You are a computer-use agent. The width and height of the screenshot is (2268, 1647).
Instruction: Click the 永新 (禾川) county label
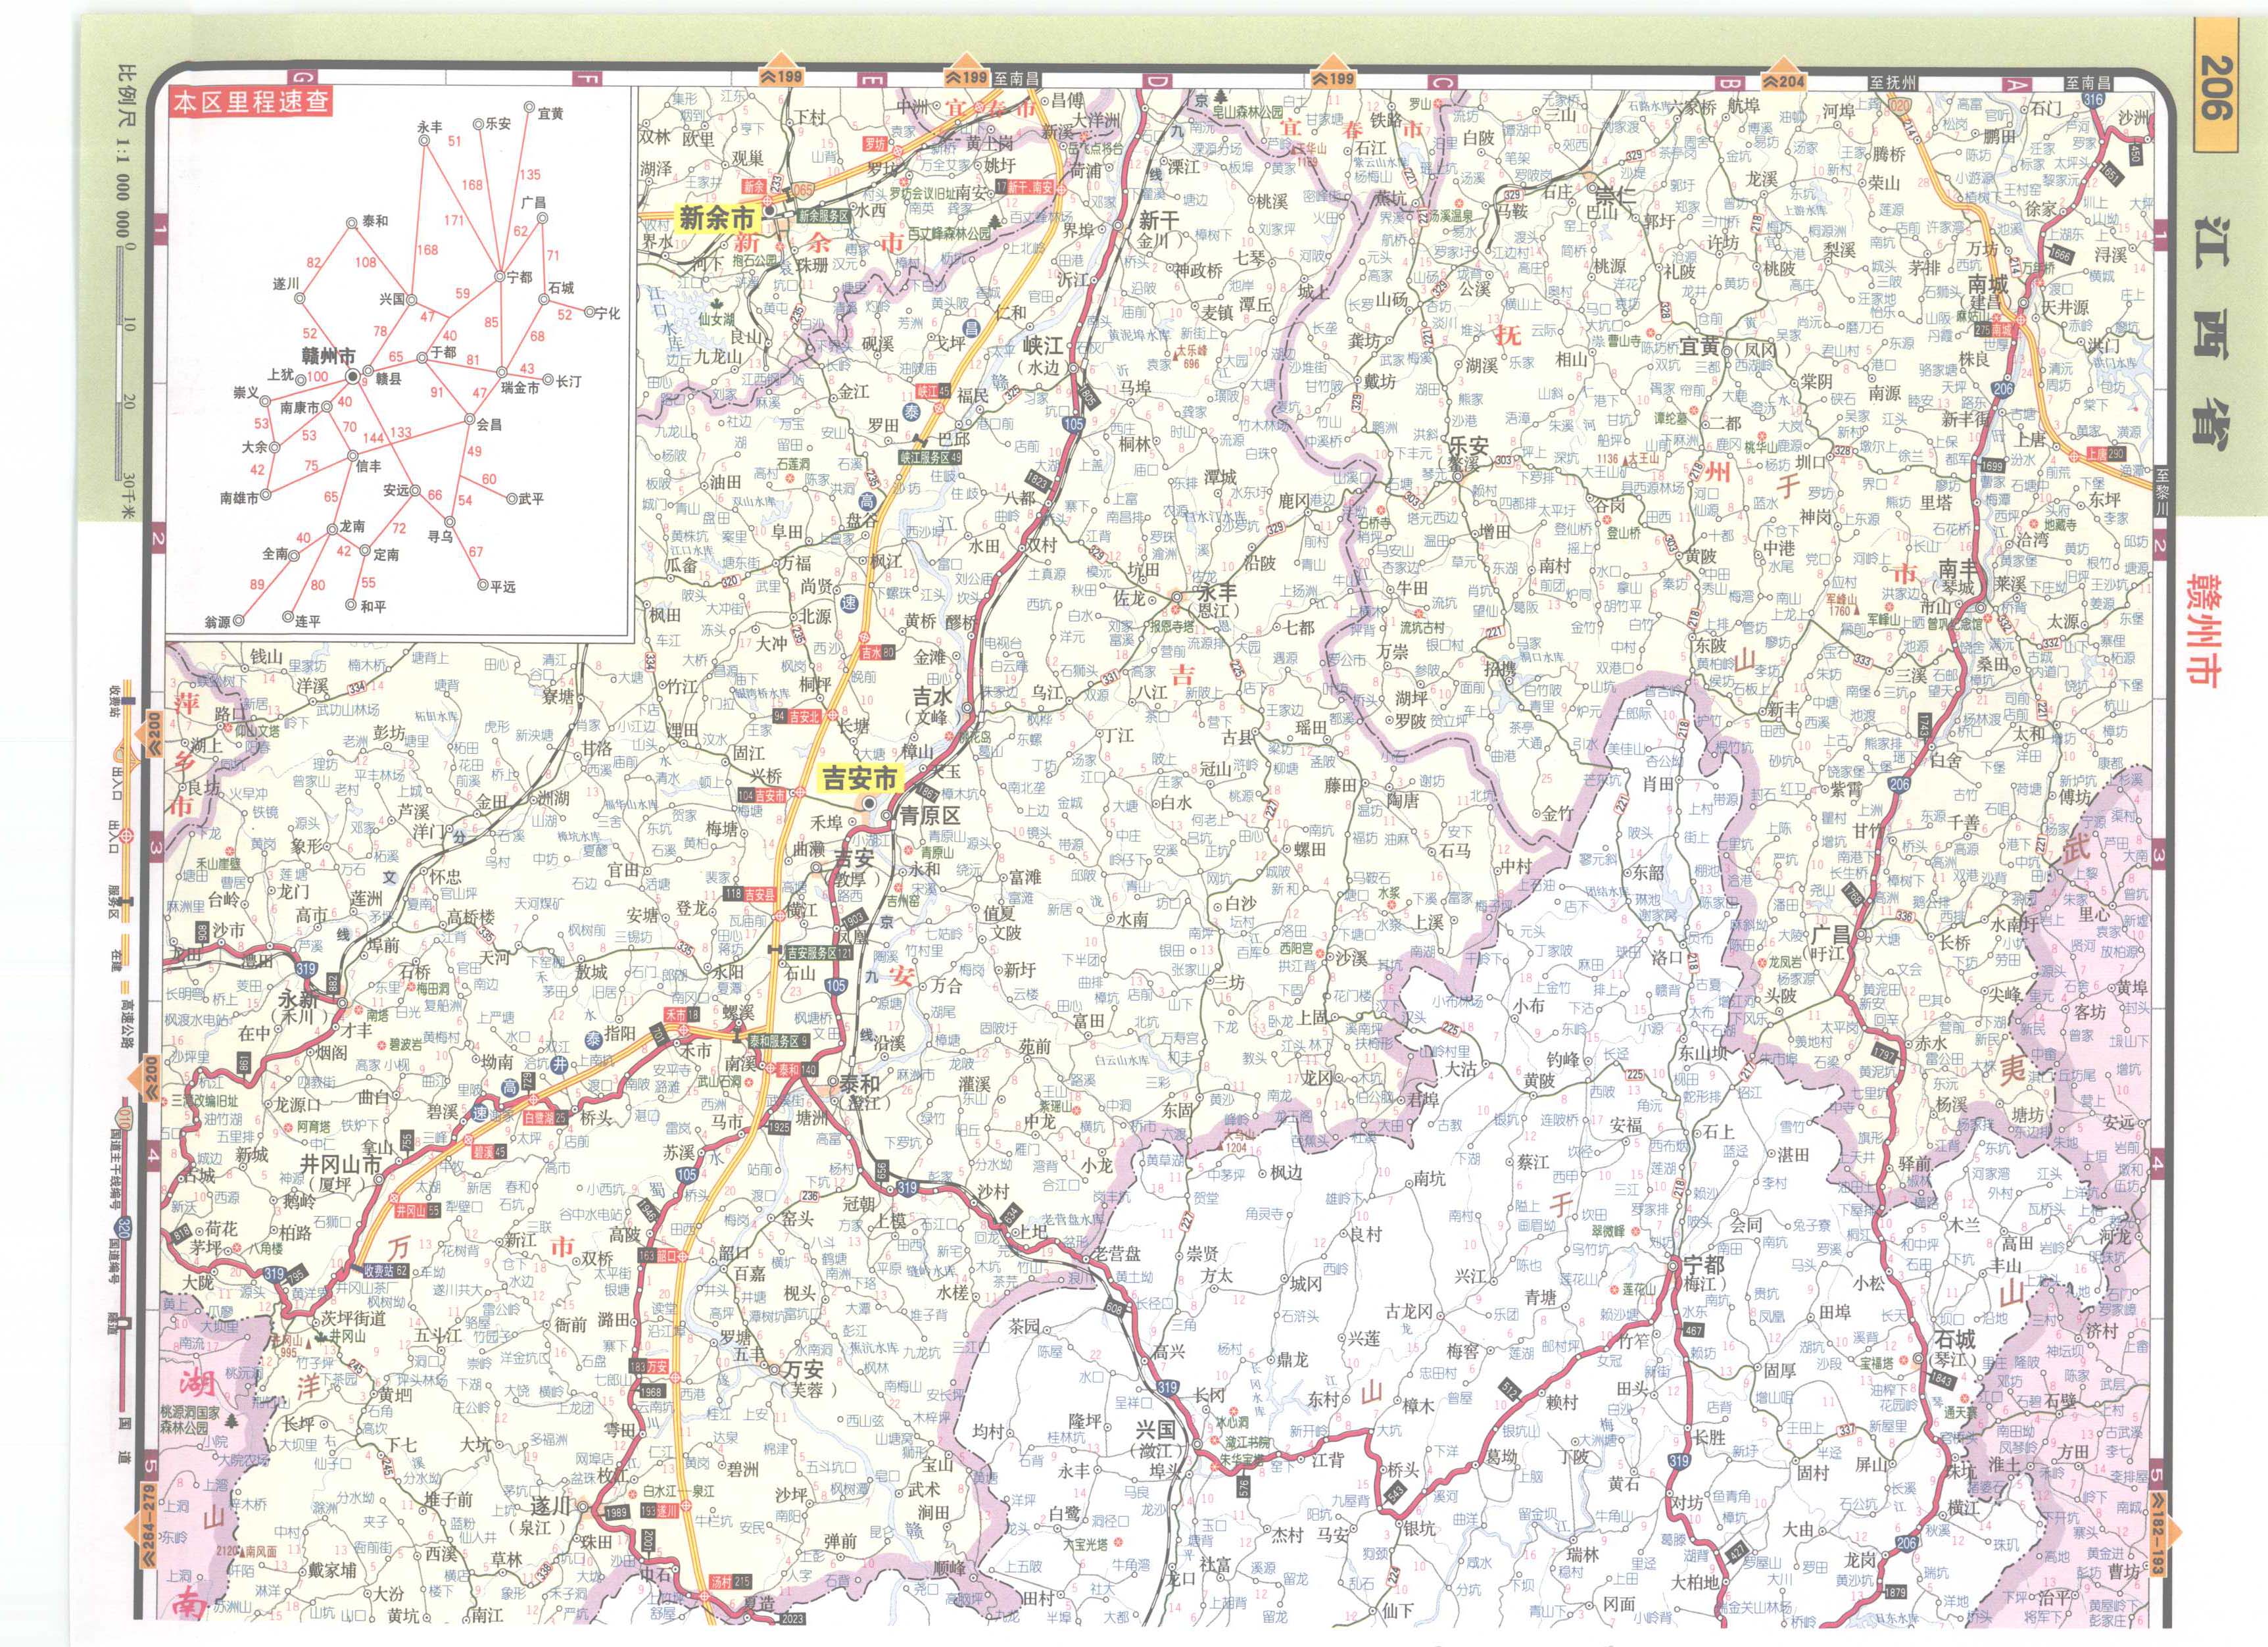[302, 1008]
